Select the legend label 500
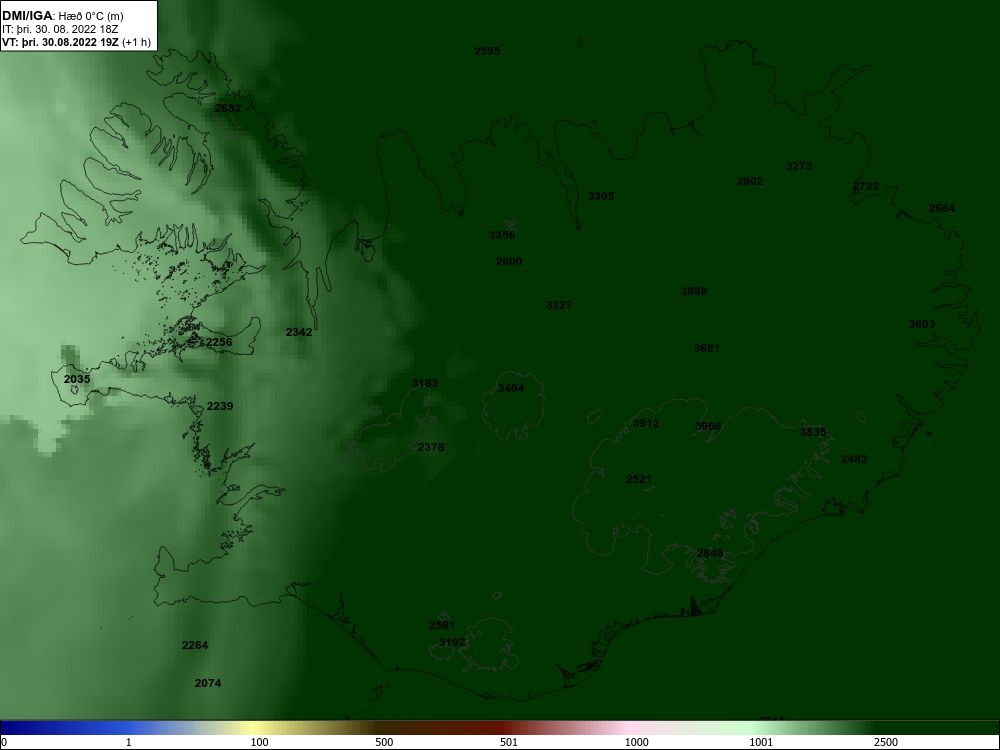 (384, 742)
